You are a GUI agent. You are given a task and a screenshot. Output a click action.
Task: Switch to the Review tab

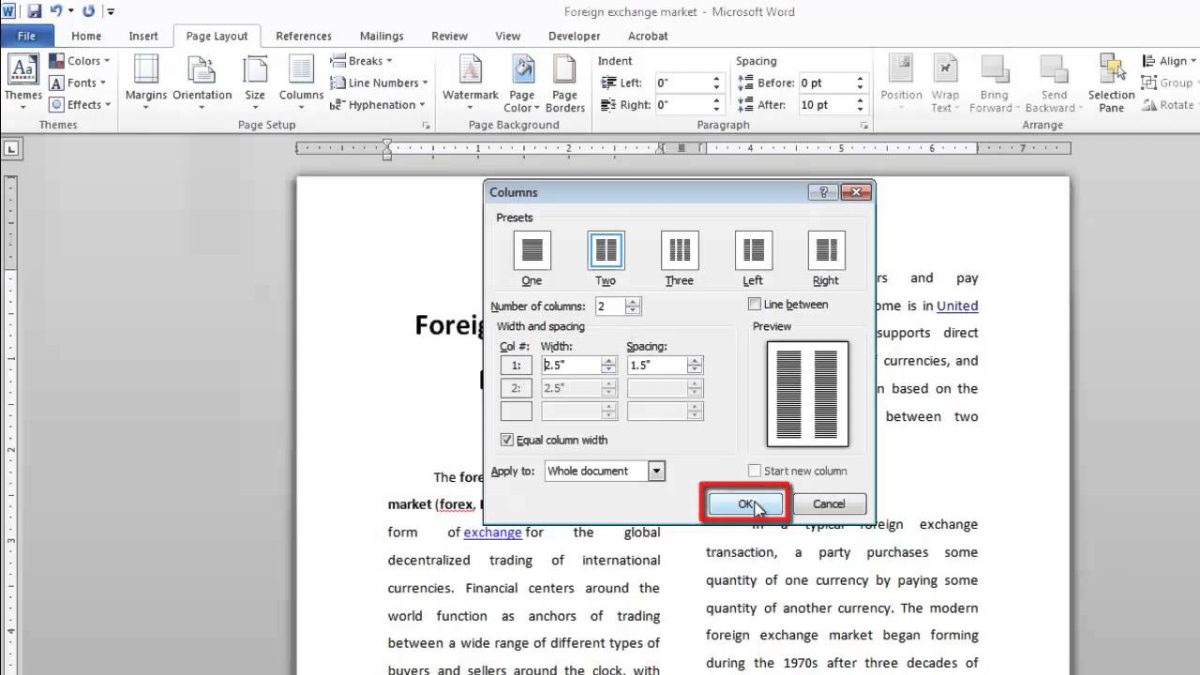click(x=449, y=35)
